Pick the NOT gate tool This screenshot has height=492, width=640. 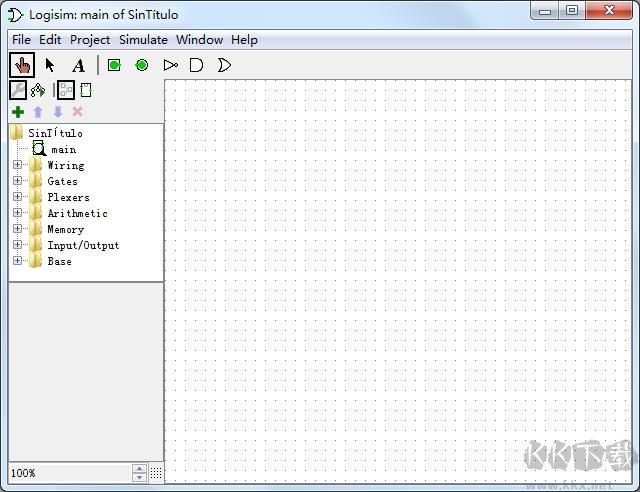(170, 65)
